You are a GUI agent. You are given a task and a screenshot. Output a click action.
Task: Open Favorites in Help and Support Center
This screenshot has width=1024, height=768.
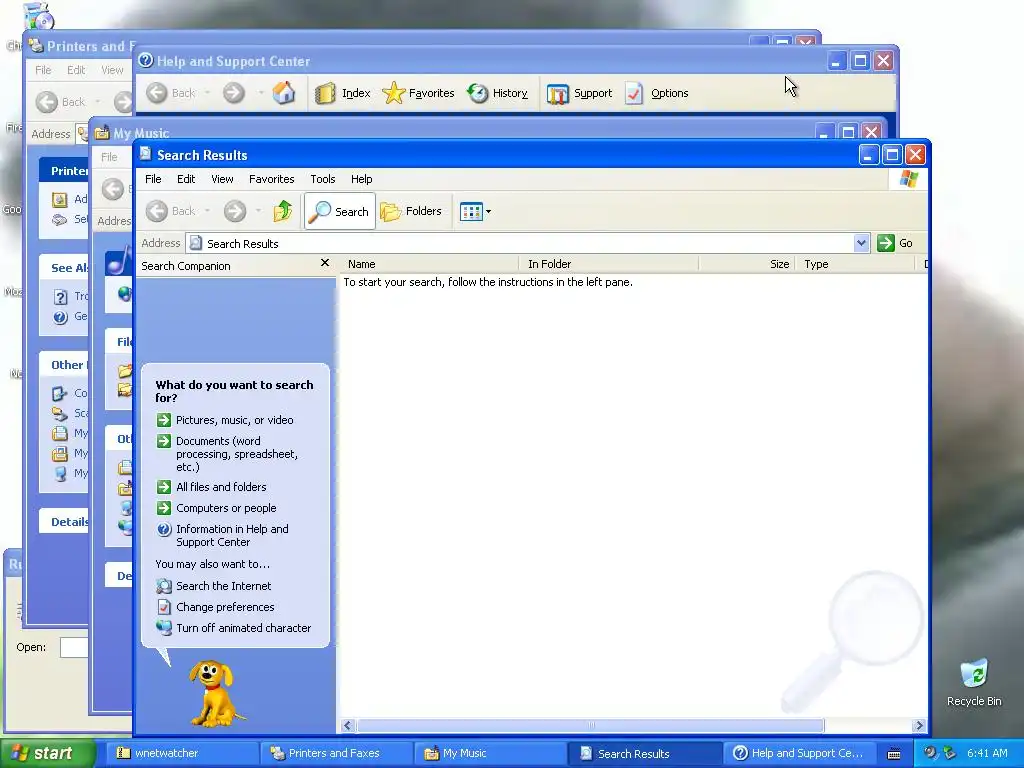coord(418,93)
